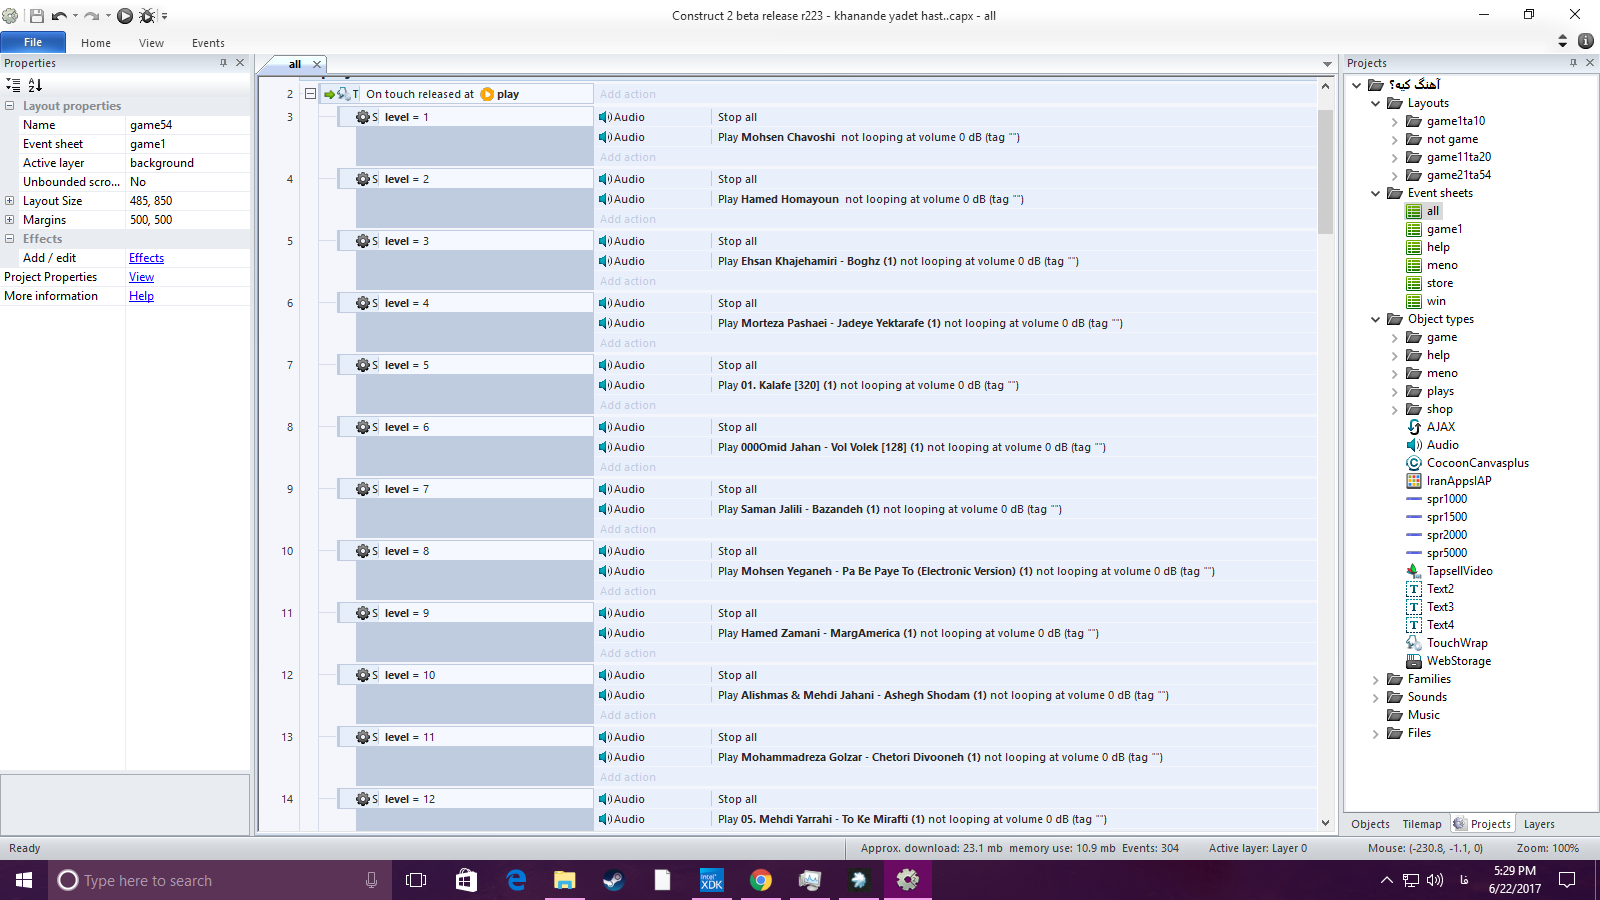
Task: Click the Save icon in quick access toolbar
Action: (x=37, y=16)
